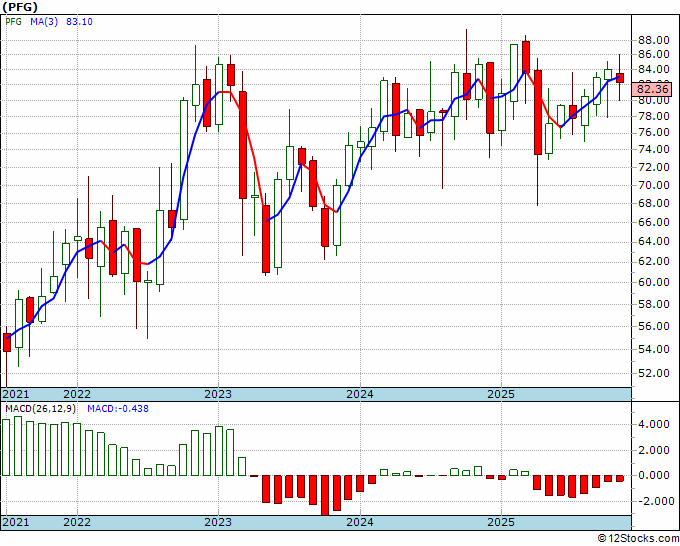Viewport: 680px width, 546px height.
Task: Select the 88.00 price axis label
Action: (x=654, y=40)
